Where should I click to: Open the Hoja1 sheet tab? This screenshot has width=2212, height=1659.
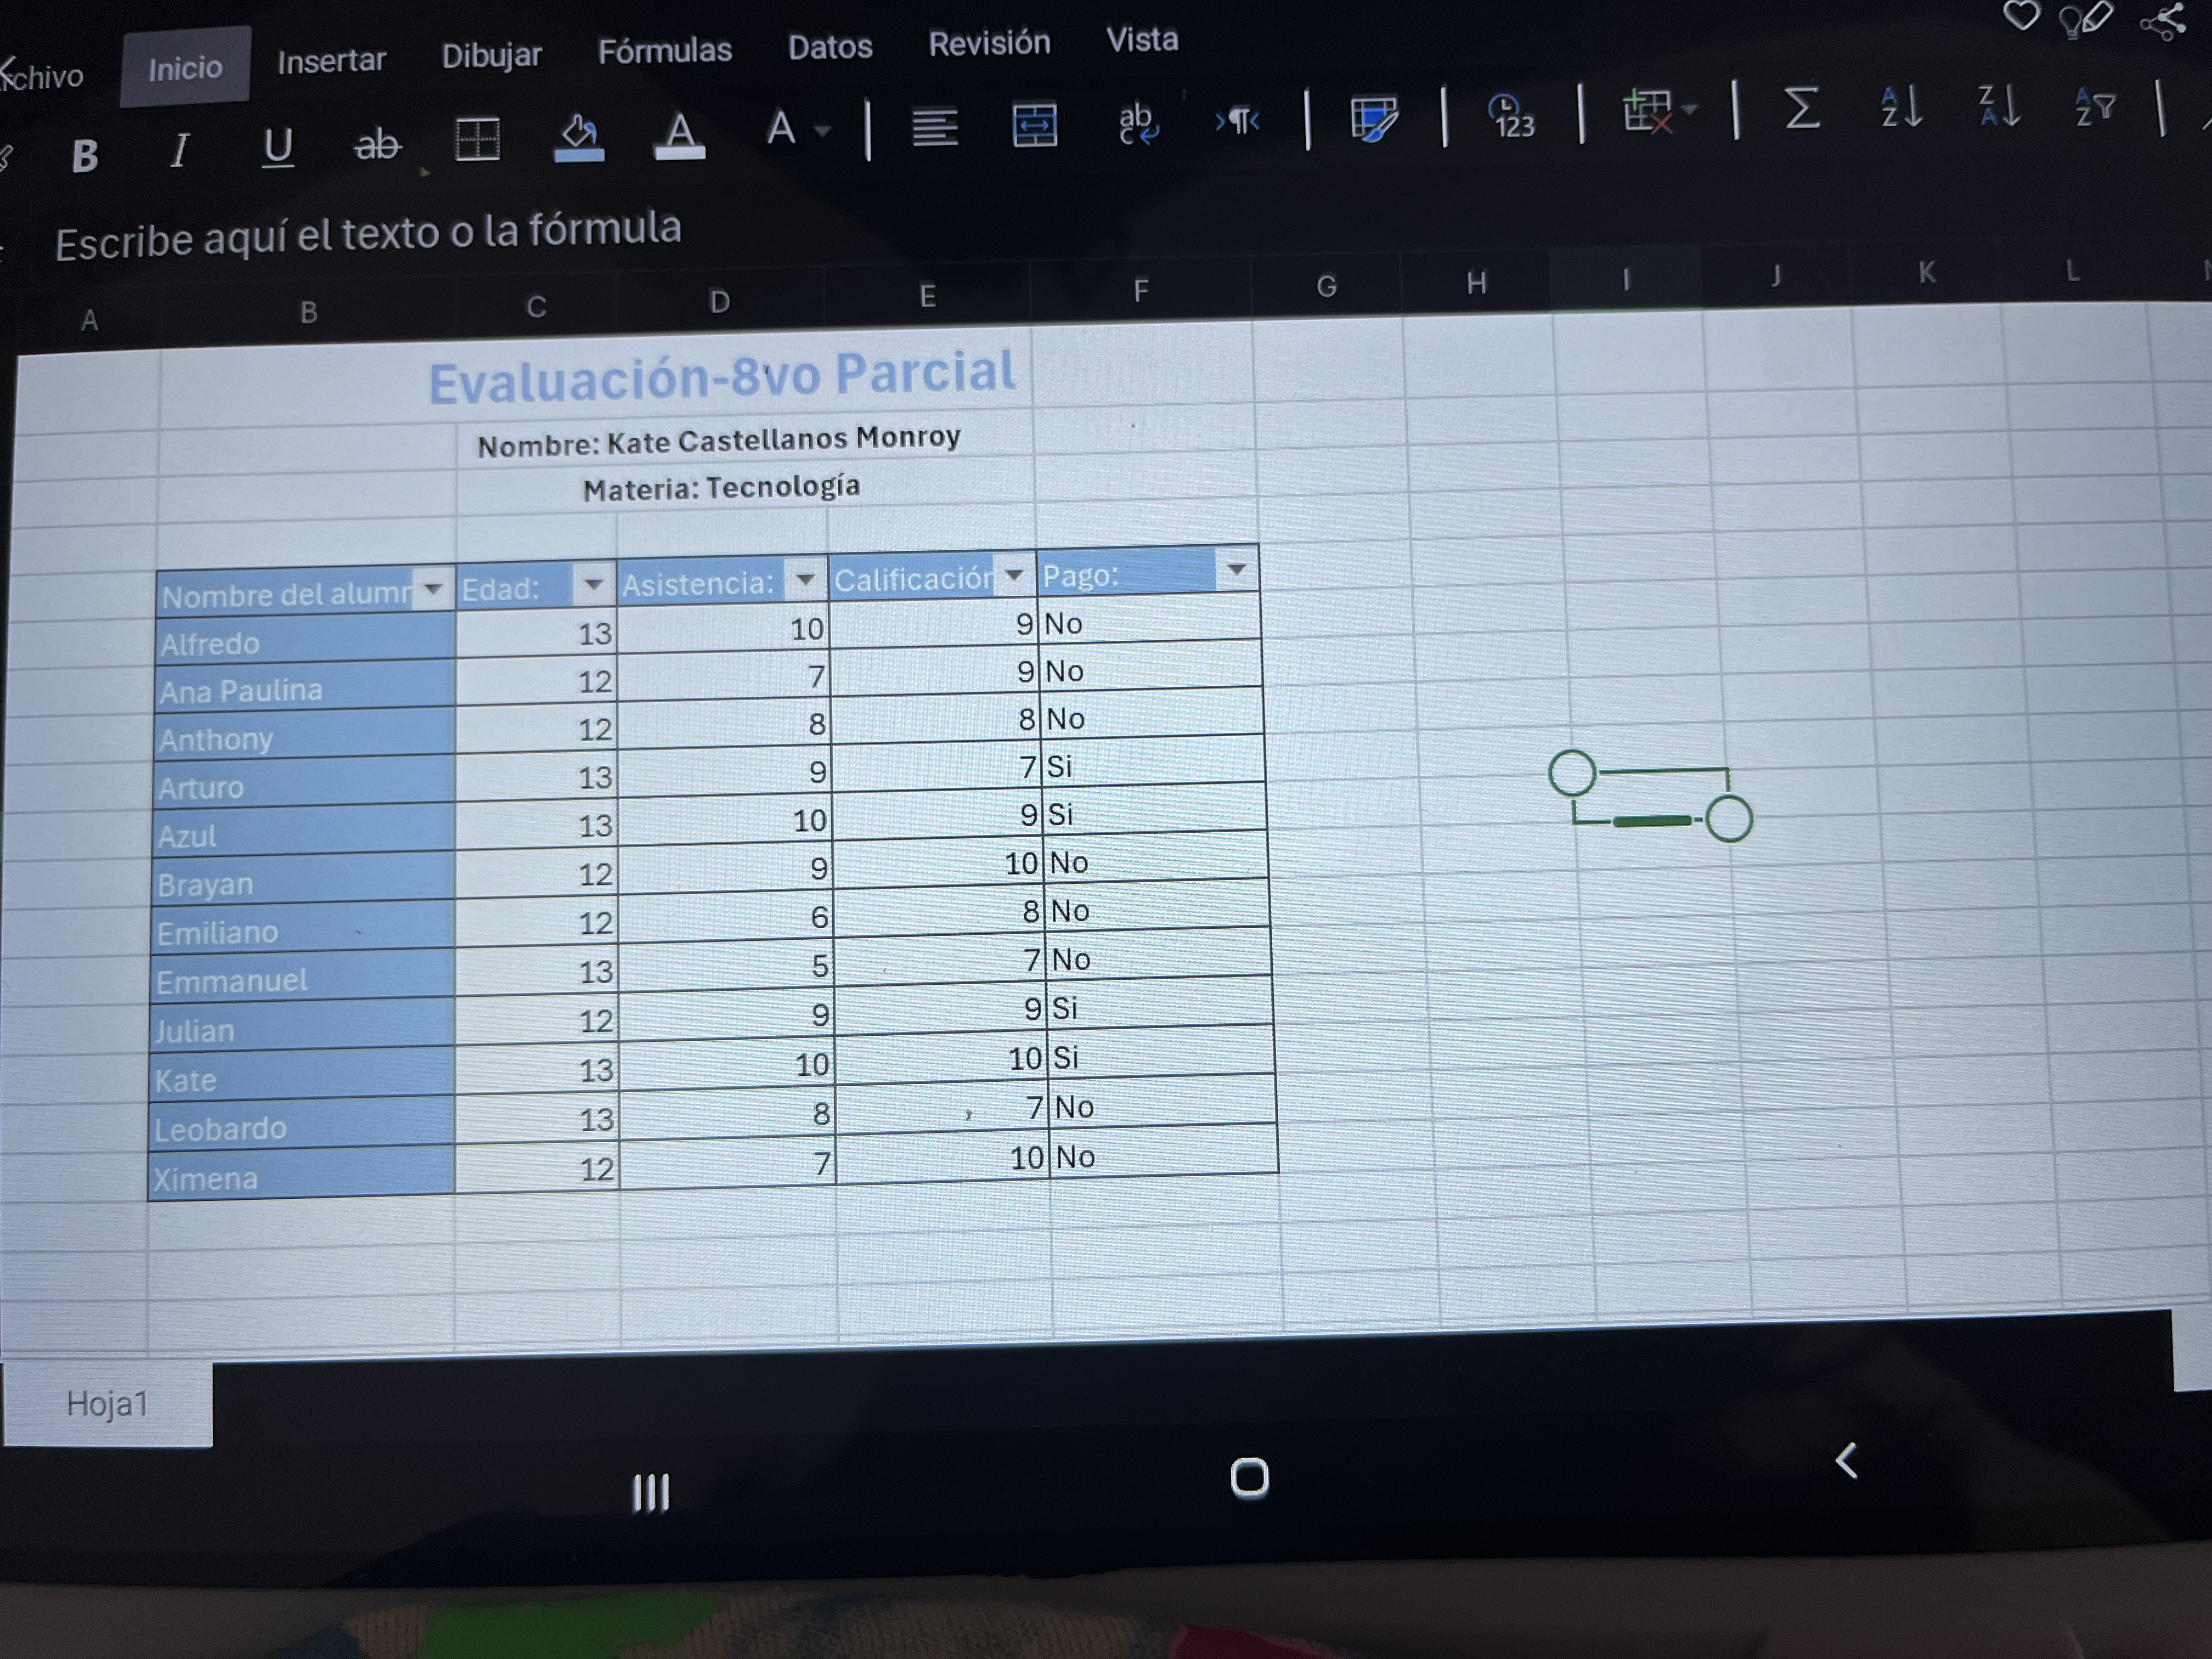pos(107,1404)
